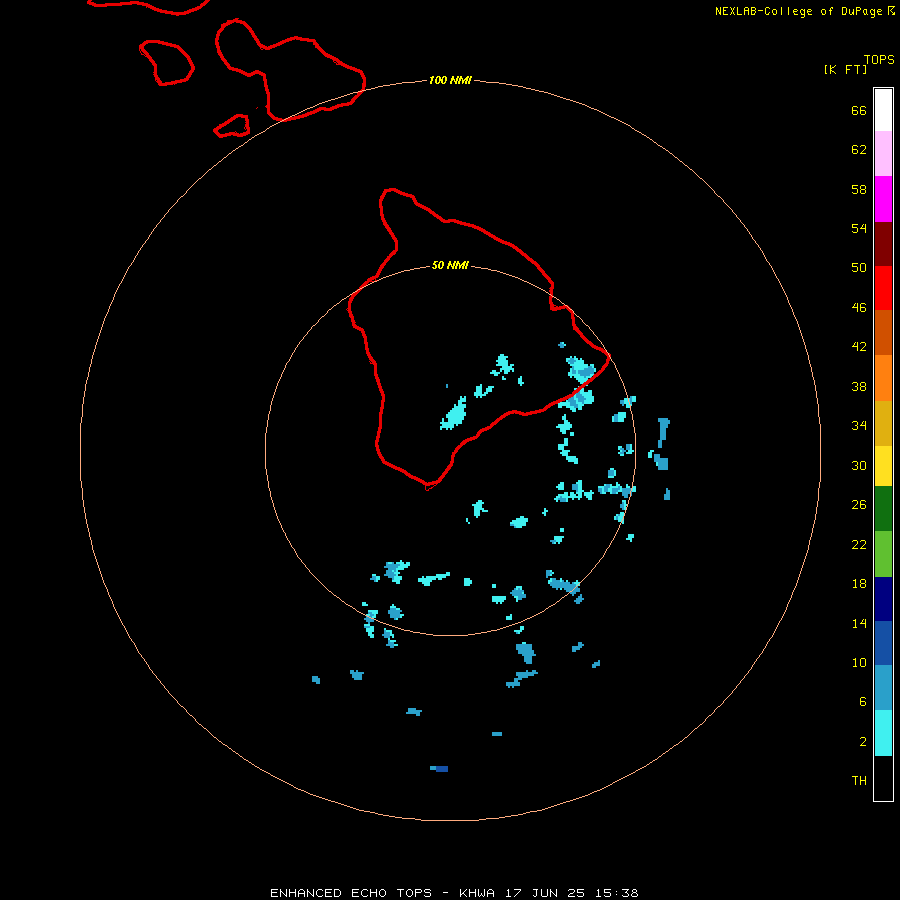
Task: Click the "10" legend value
Action: [x=859, y=662]
